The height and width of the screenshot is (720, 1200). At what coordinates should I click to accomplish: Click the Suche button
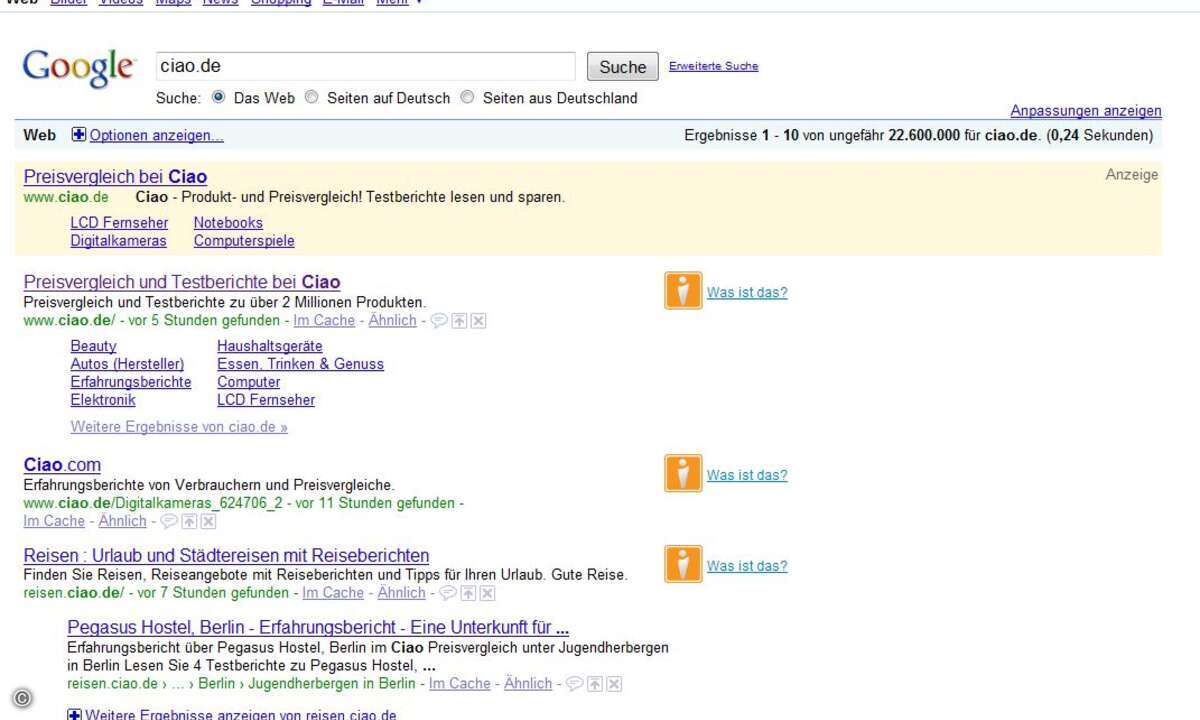(622, 67)
